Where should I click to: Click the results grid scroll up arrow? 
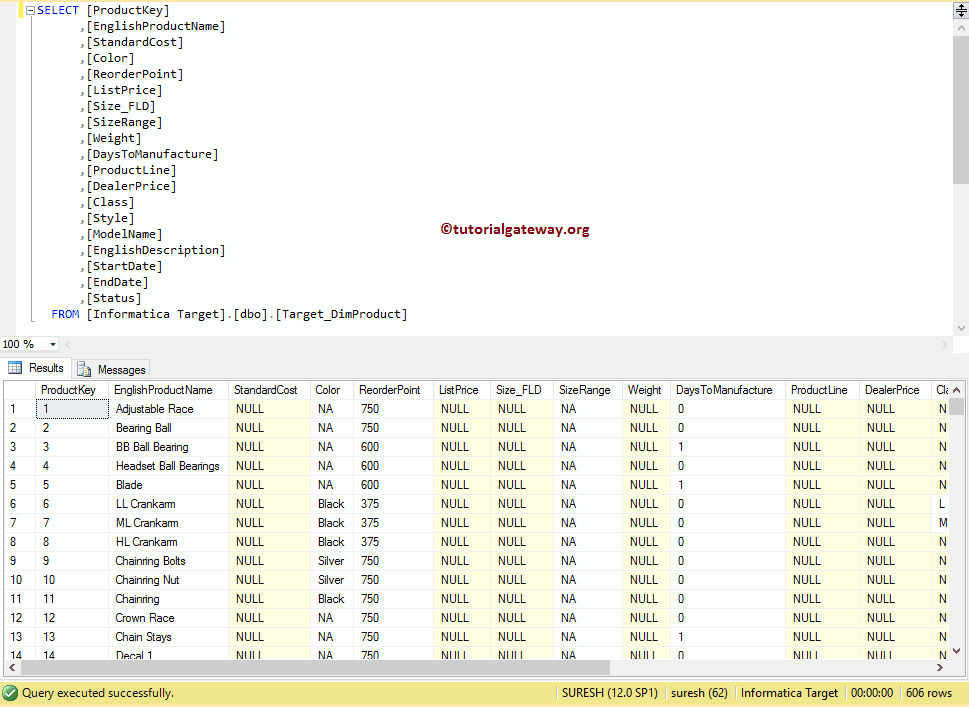coord(957,390)
